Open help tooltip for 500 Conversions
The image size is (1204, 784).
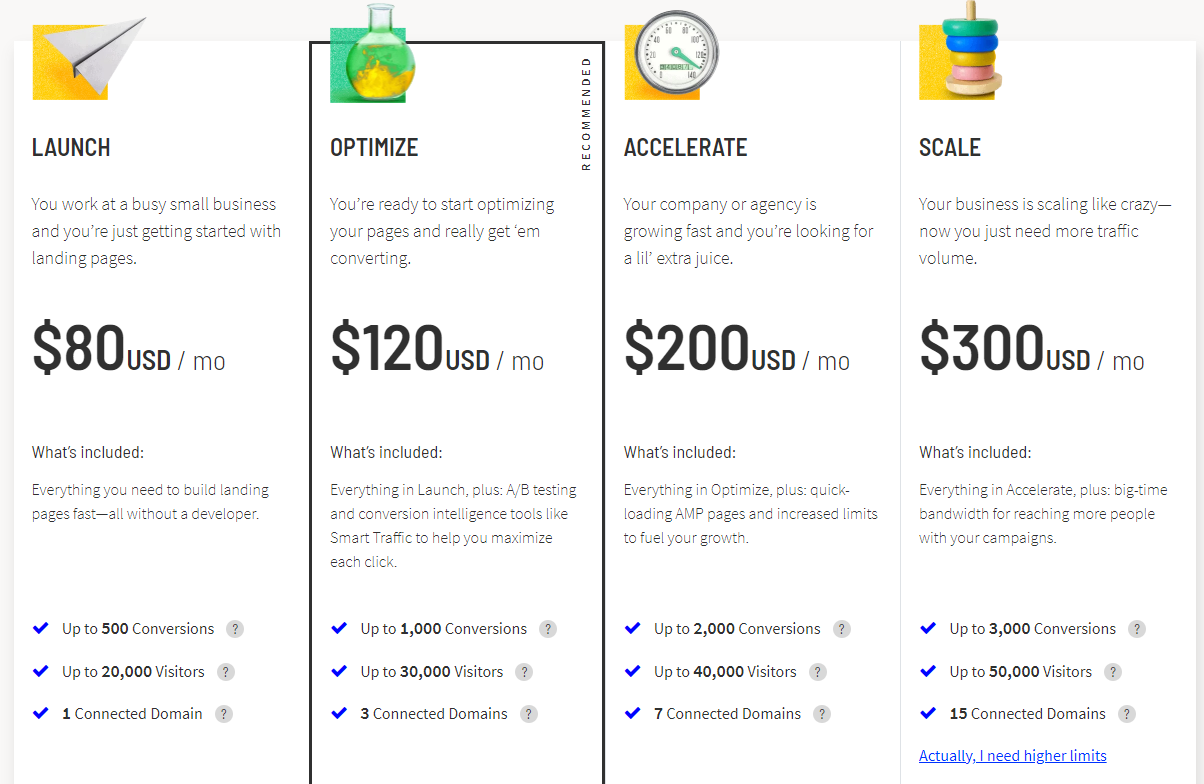coord(235,629)
